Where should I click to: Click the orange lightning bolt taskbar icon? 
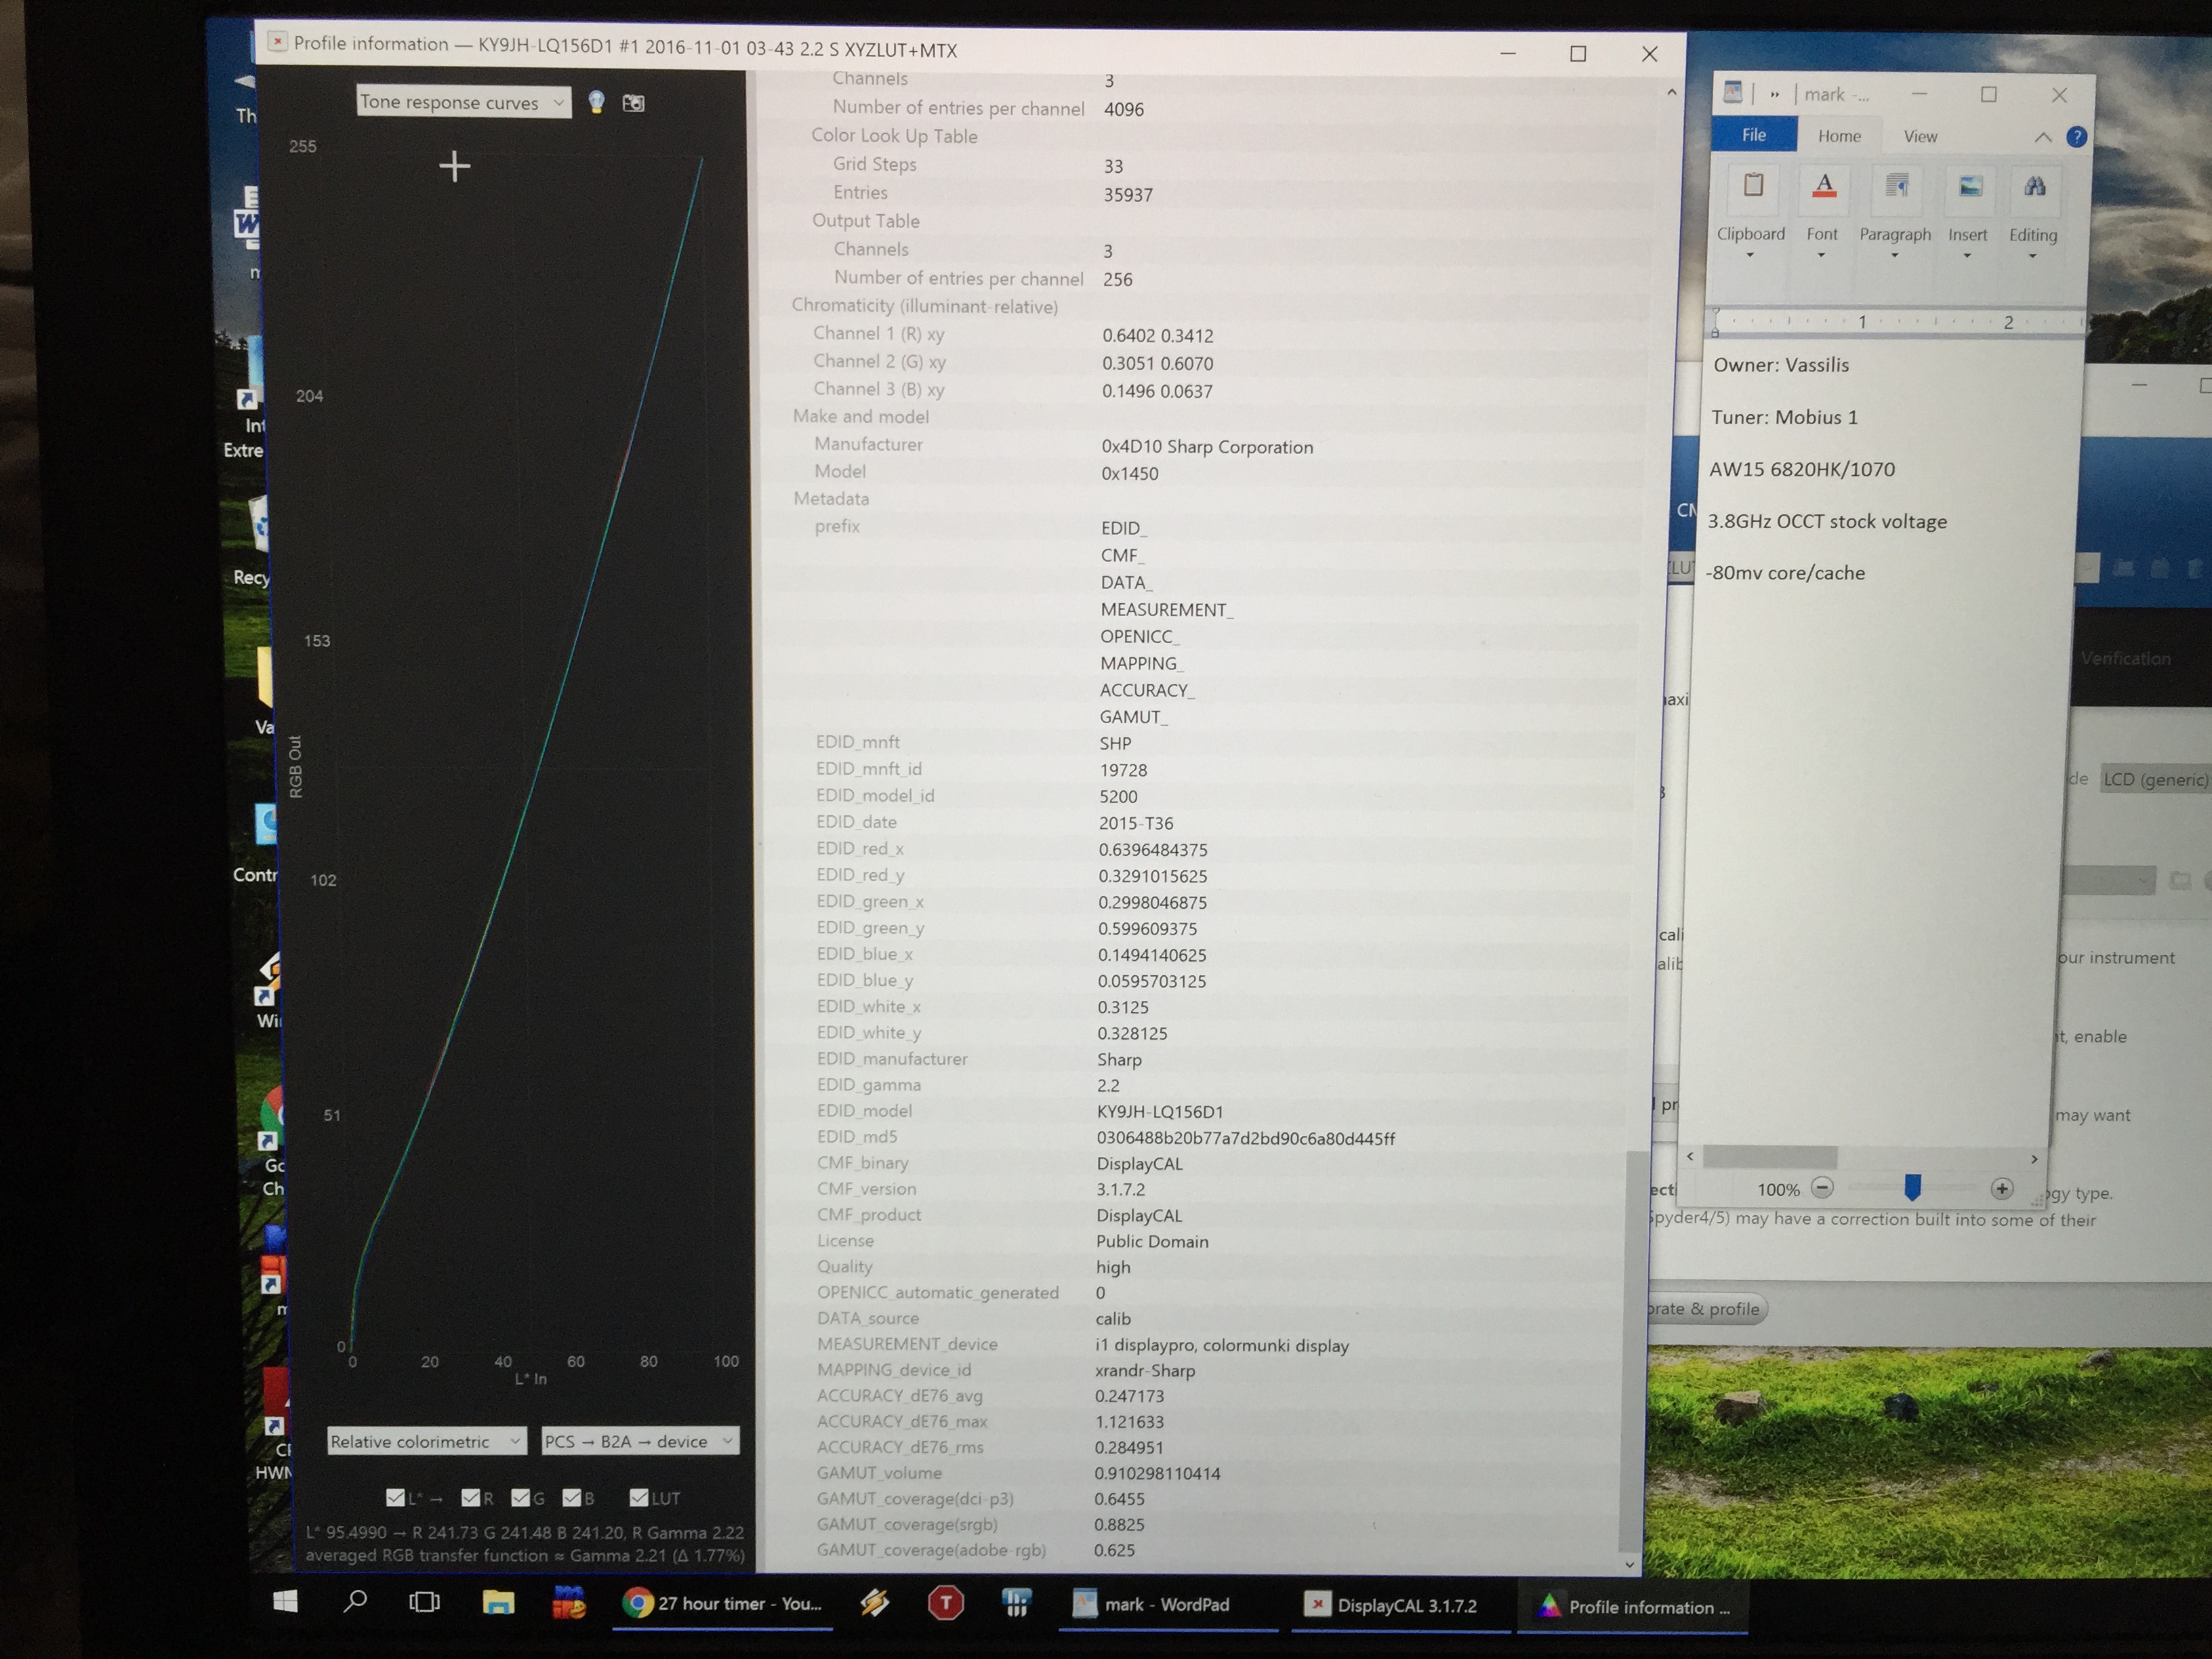point(875,1604)
